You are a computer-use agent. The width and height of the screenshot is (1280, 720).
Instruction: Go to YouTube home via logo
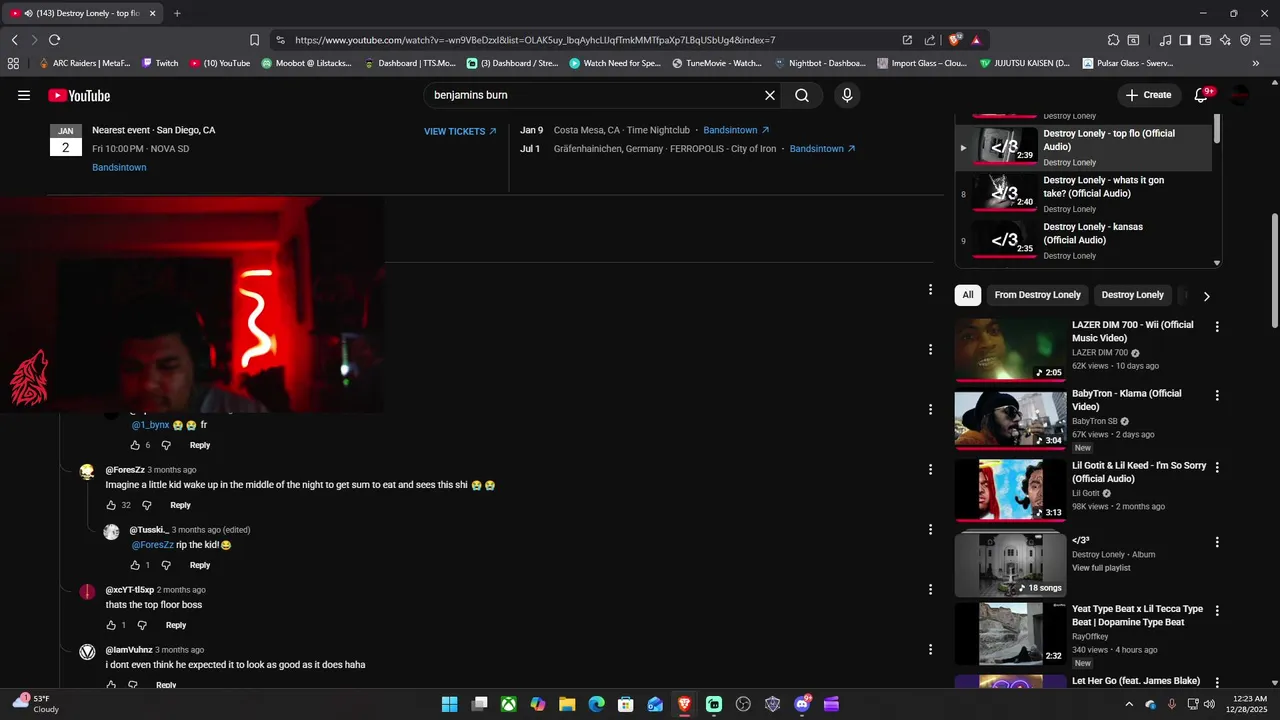click(x=79, y=96)
